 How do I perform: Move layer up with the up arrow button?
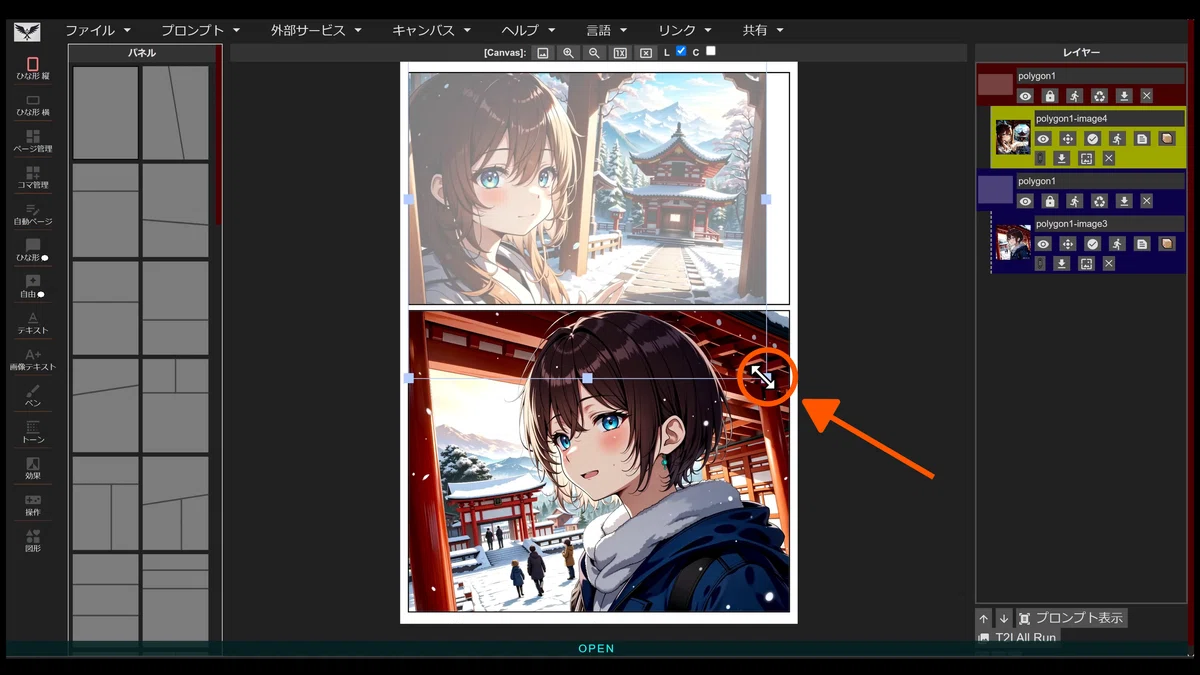tap(984, 618)
